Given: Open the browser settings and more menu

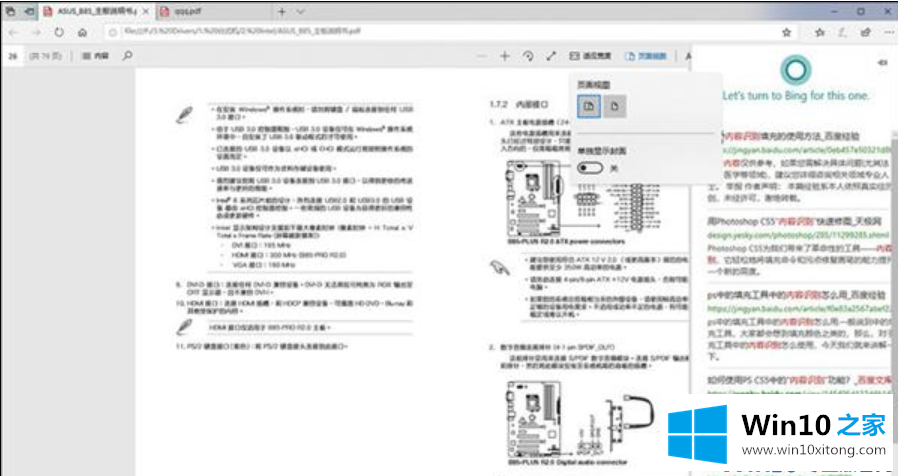Looking at the screenshot, I should 889,32.
